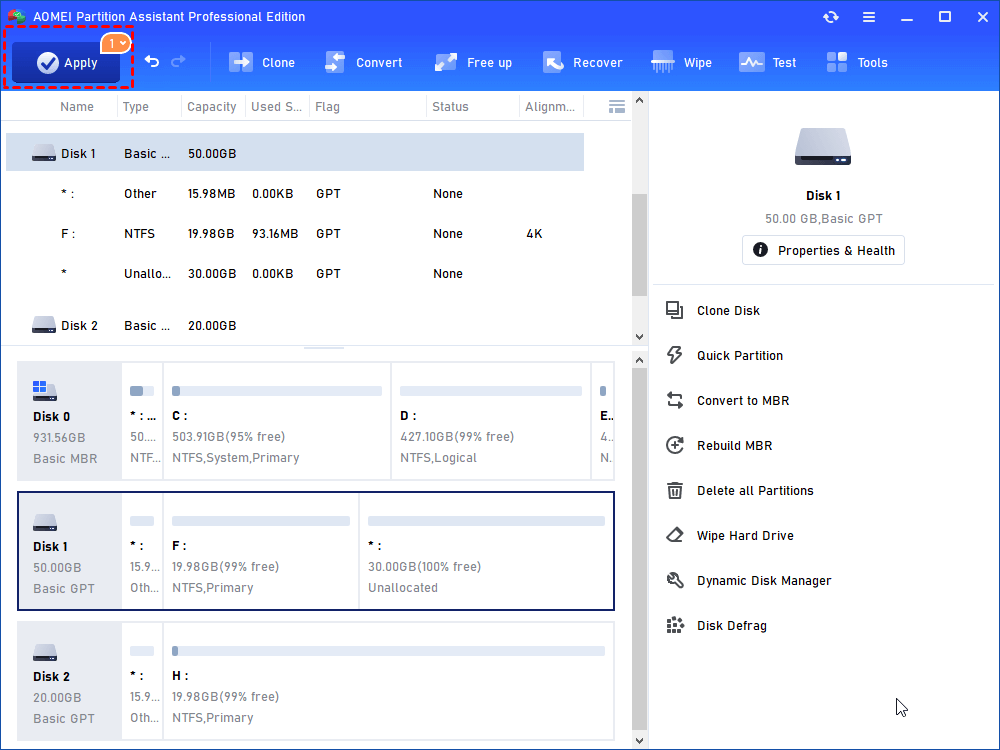1000x750 pixels.
Task: Open the column settings list icon
Action: pyautogui.click(x=617, y=107)
